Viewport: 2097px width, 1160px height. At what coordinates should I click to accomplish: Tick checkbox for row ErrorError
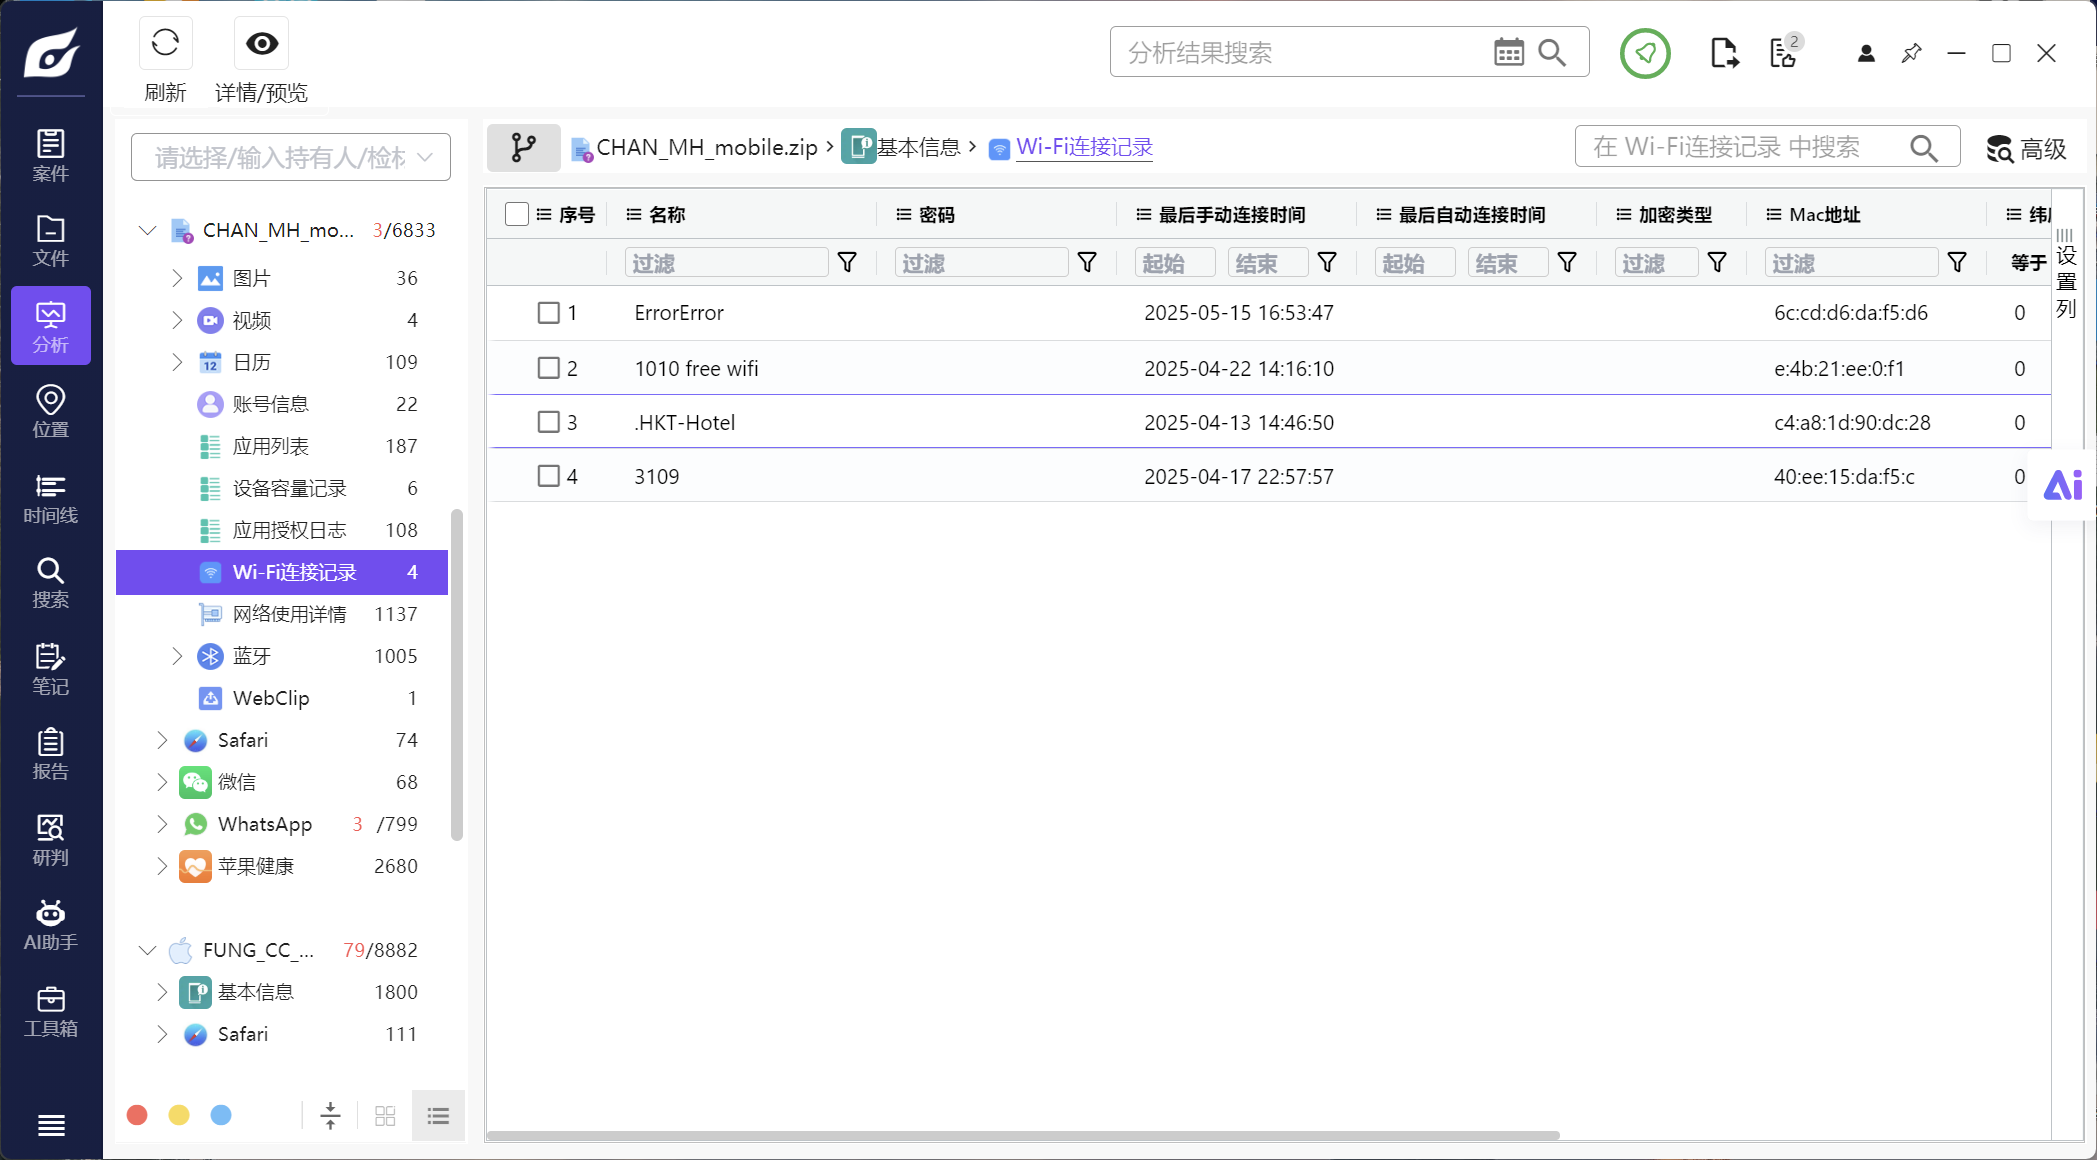[x=549, y=313]
